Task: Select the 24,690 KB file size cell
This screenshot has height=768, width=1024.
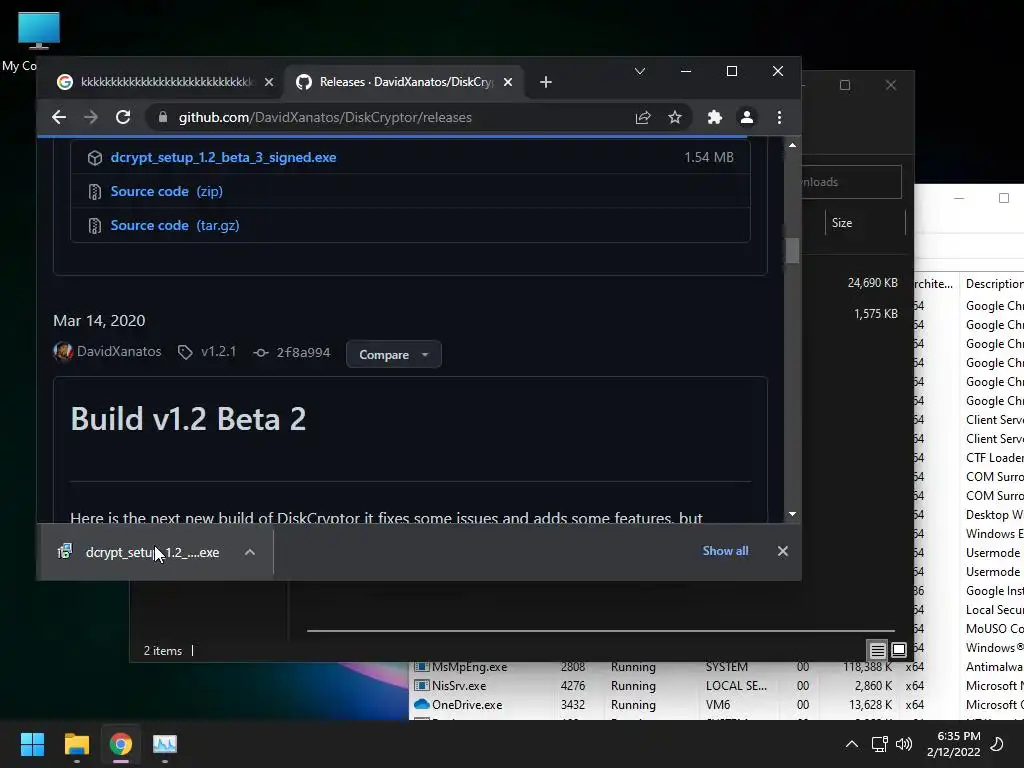Action: (x=872, y=283)
